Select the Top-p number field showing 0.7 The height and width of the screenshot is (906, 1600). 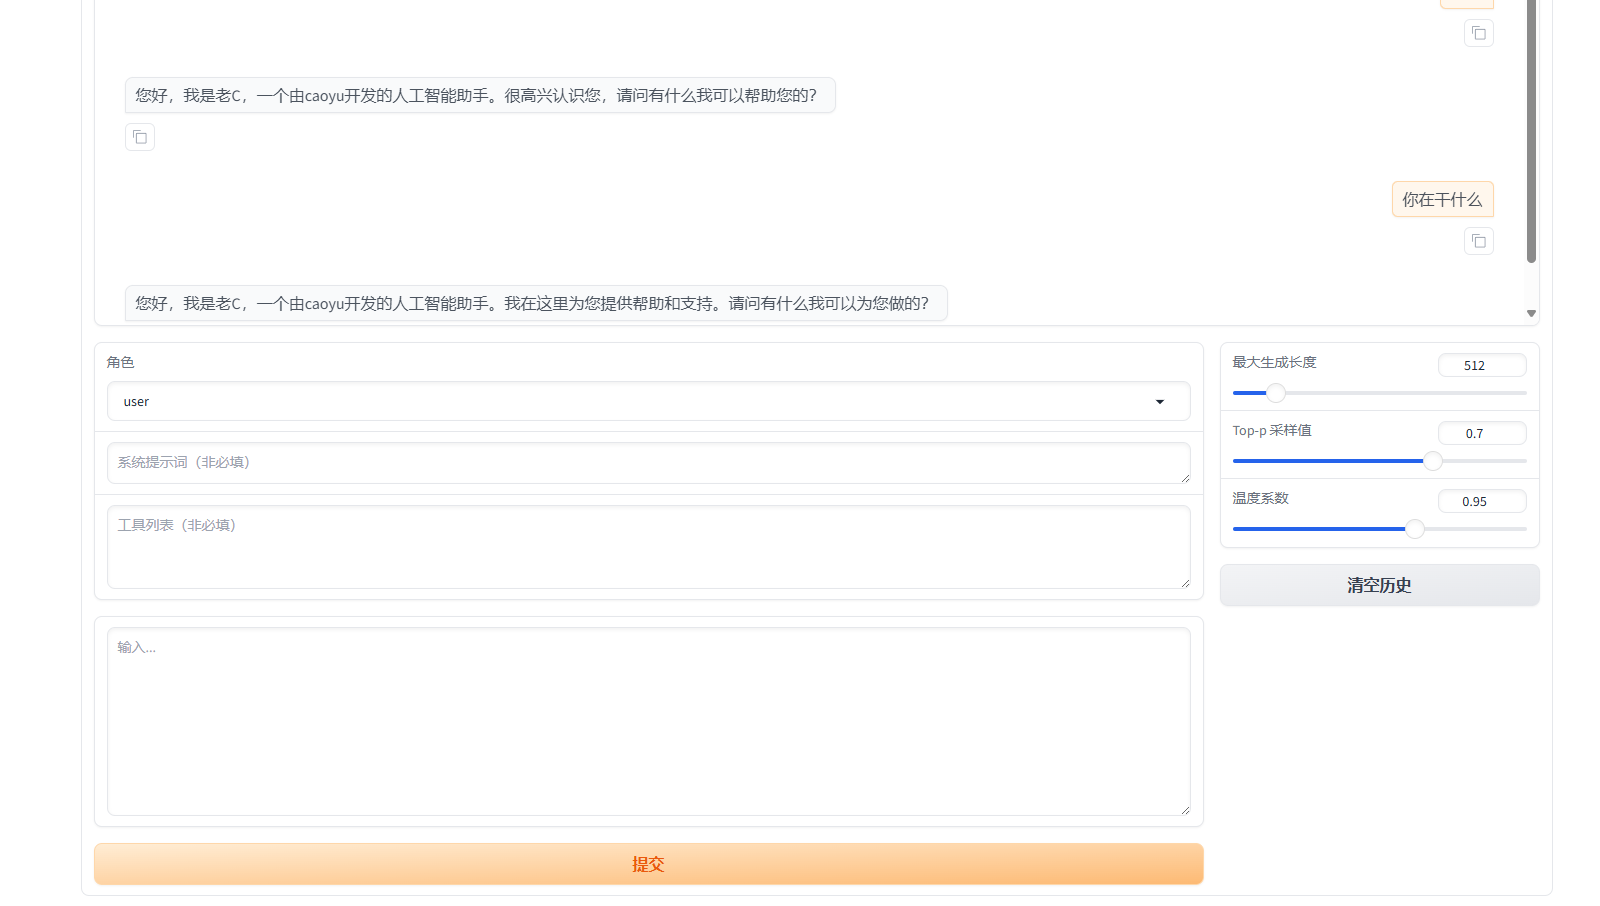click(1481, 434)
